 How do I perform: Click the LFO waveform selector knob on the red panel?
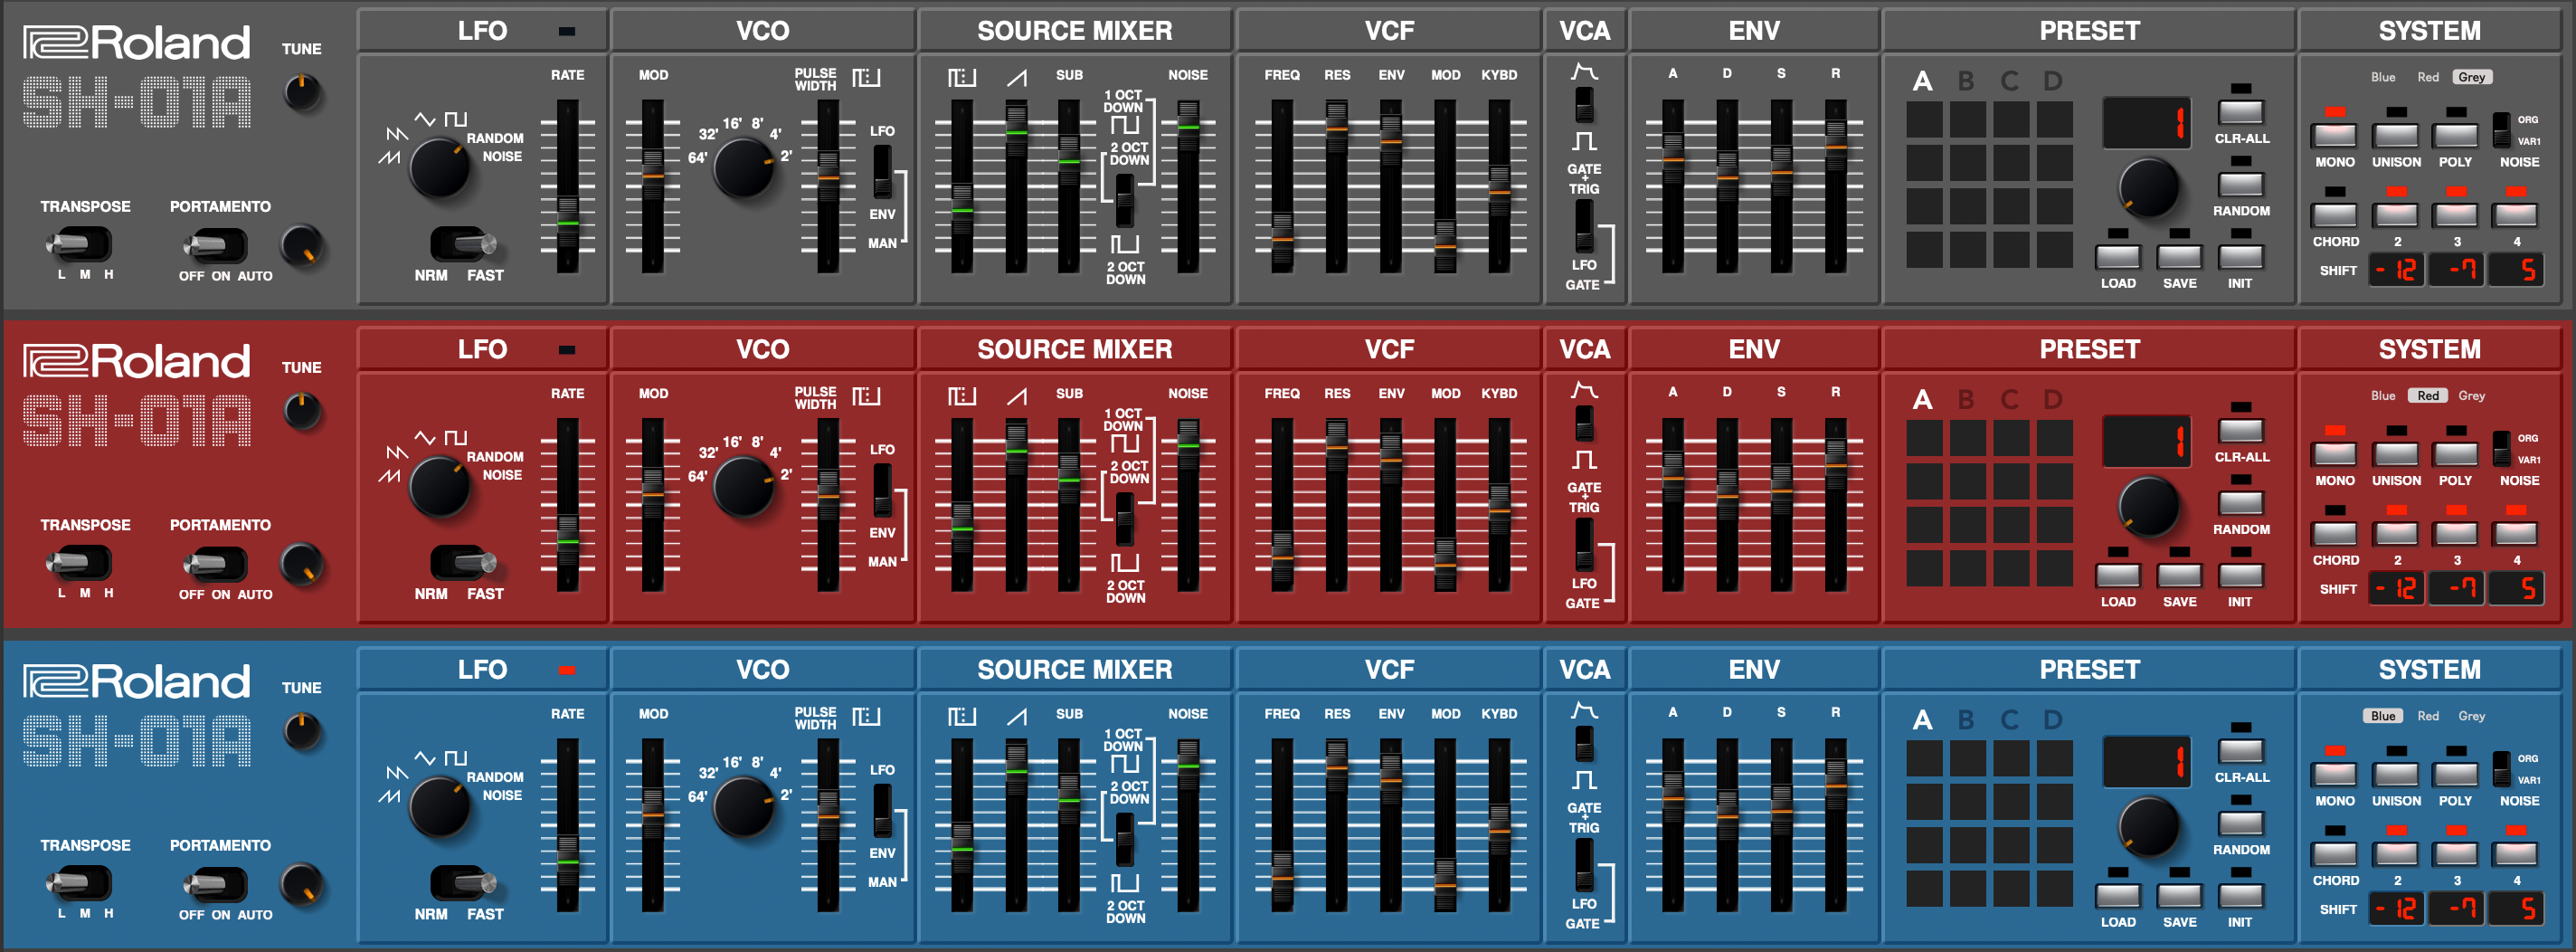tap(439, 486)
